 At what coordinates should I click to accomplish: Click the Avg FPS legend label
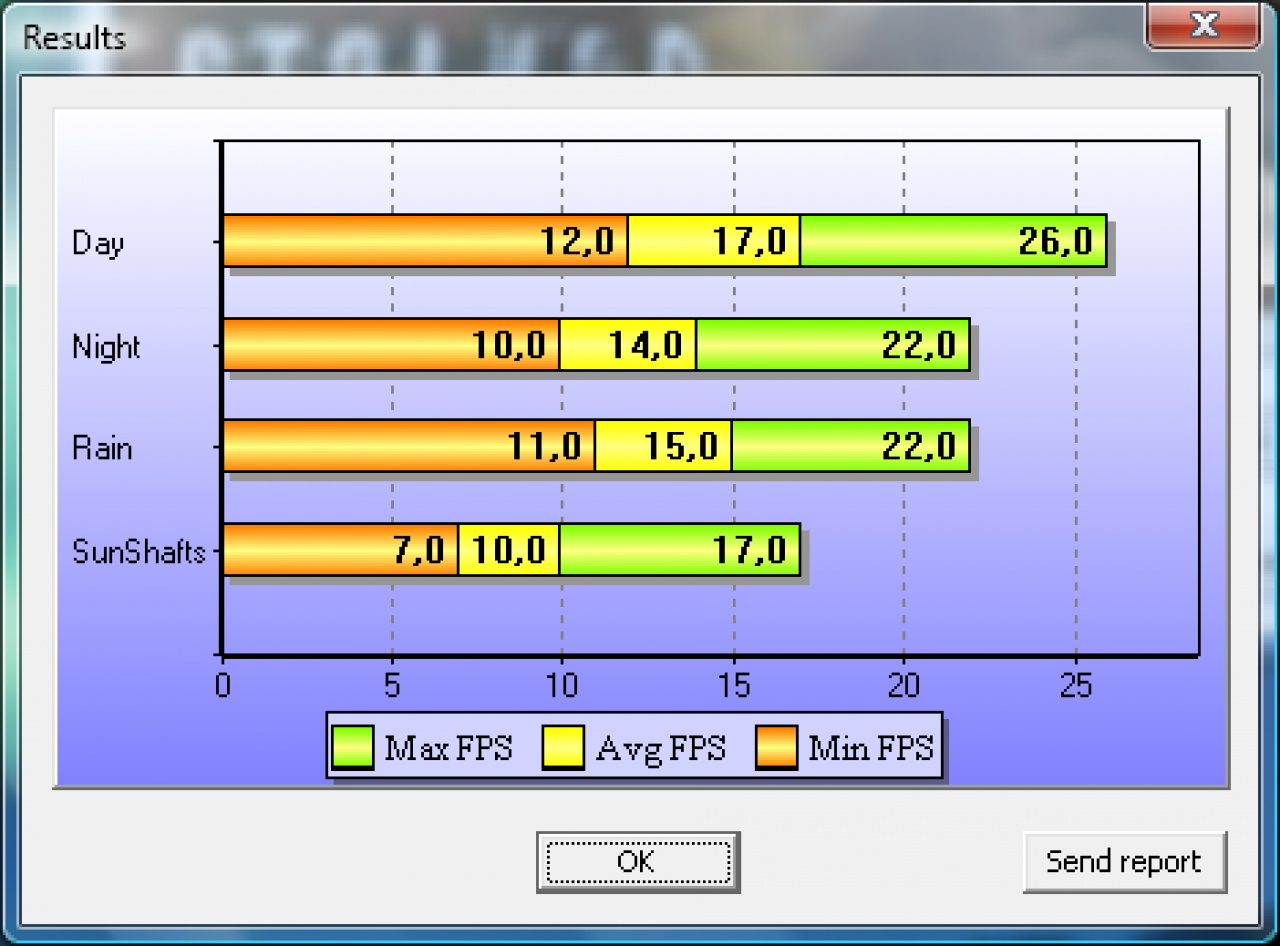[x=660, y=748]
